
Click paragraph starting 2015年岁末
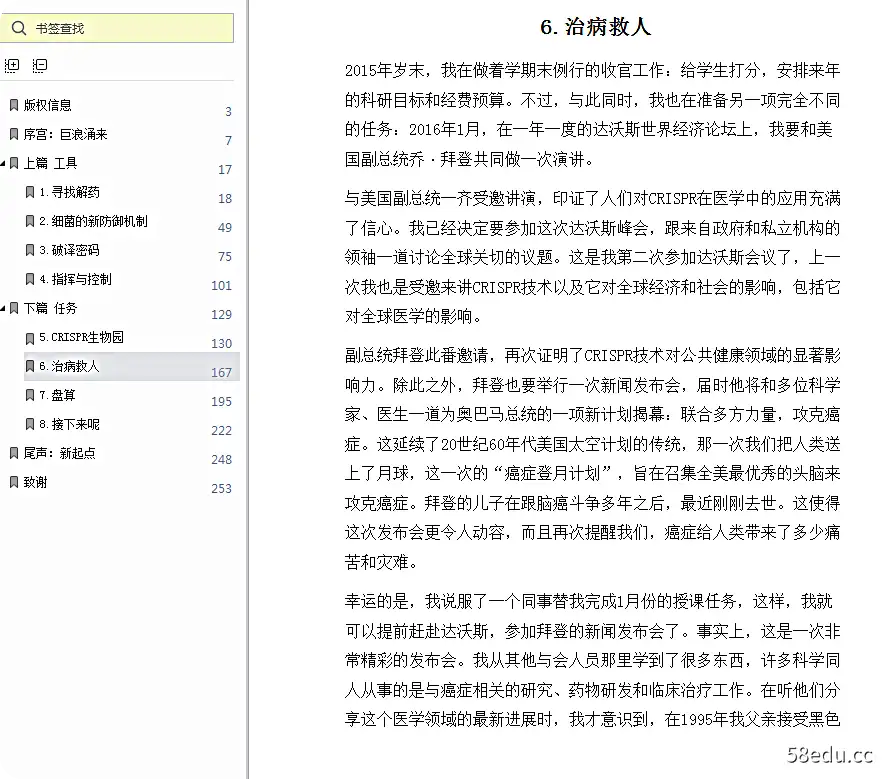tap(592, 115)
